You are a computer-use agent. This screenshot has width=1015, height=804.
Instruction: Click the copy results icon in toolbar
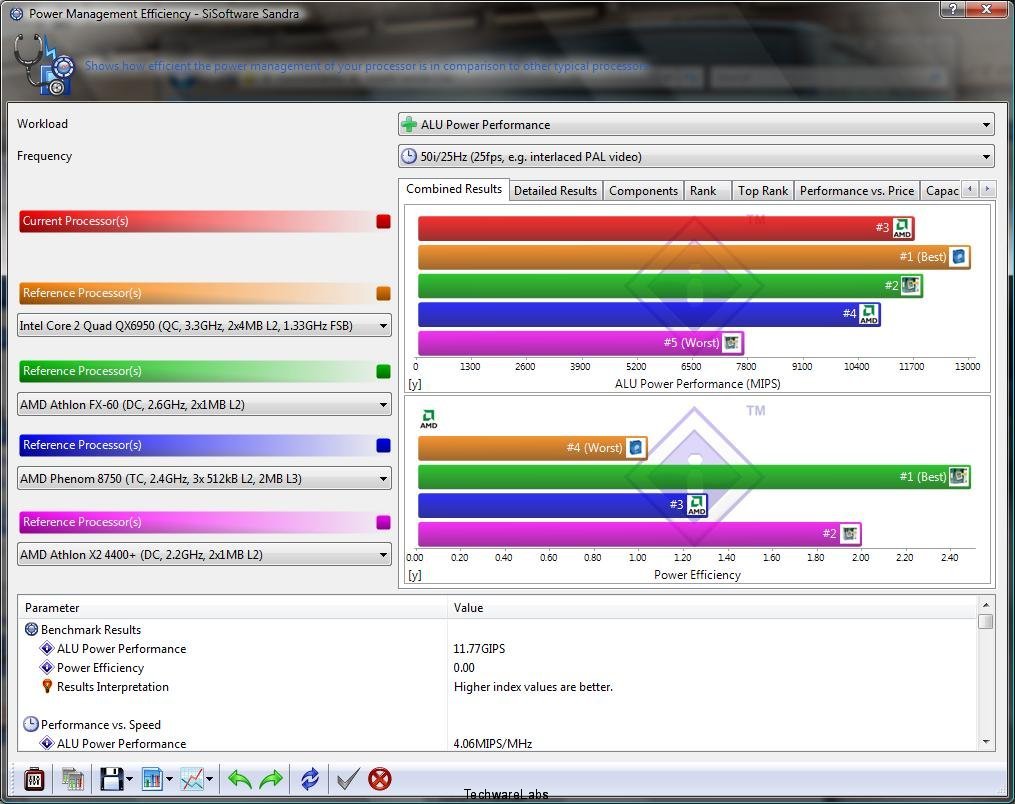coord(72,779)
